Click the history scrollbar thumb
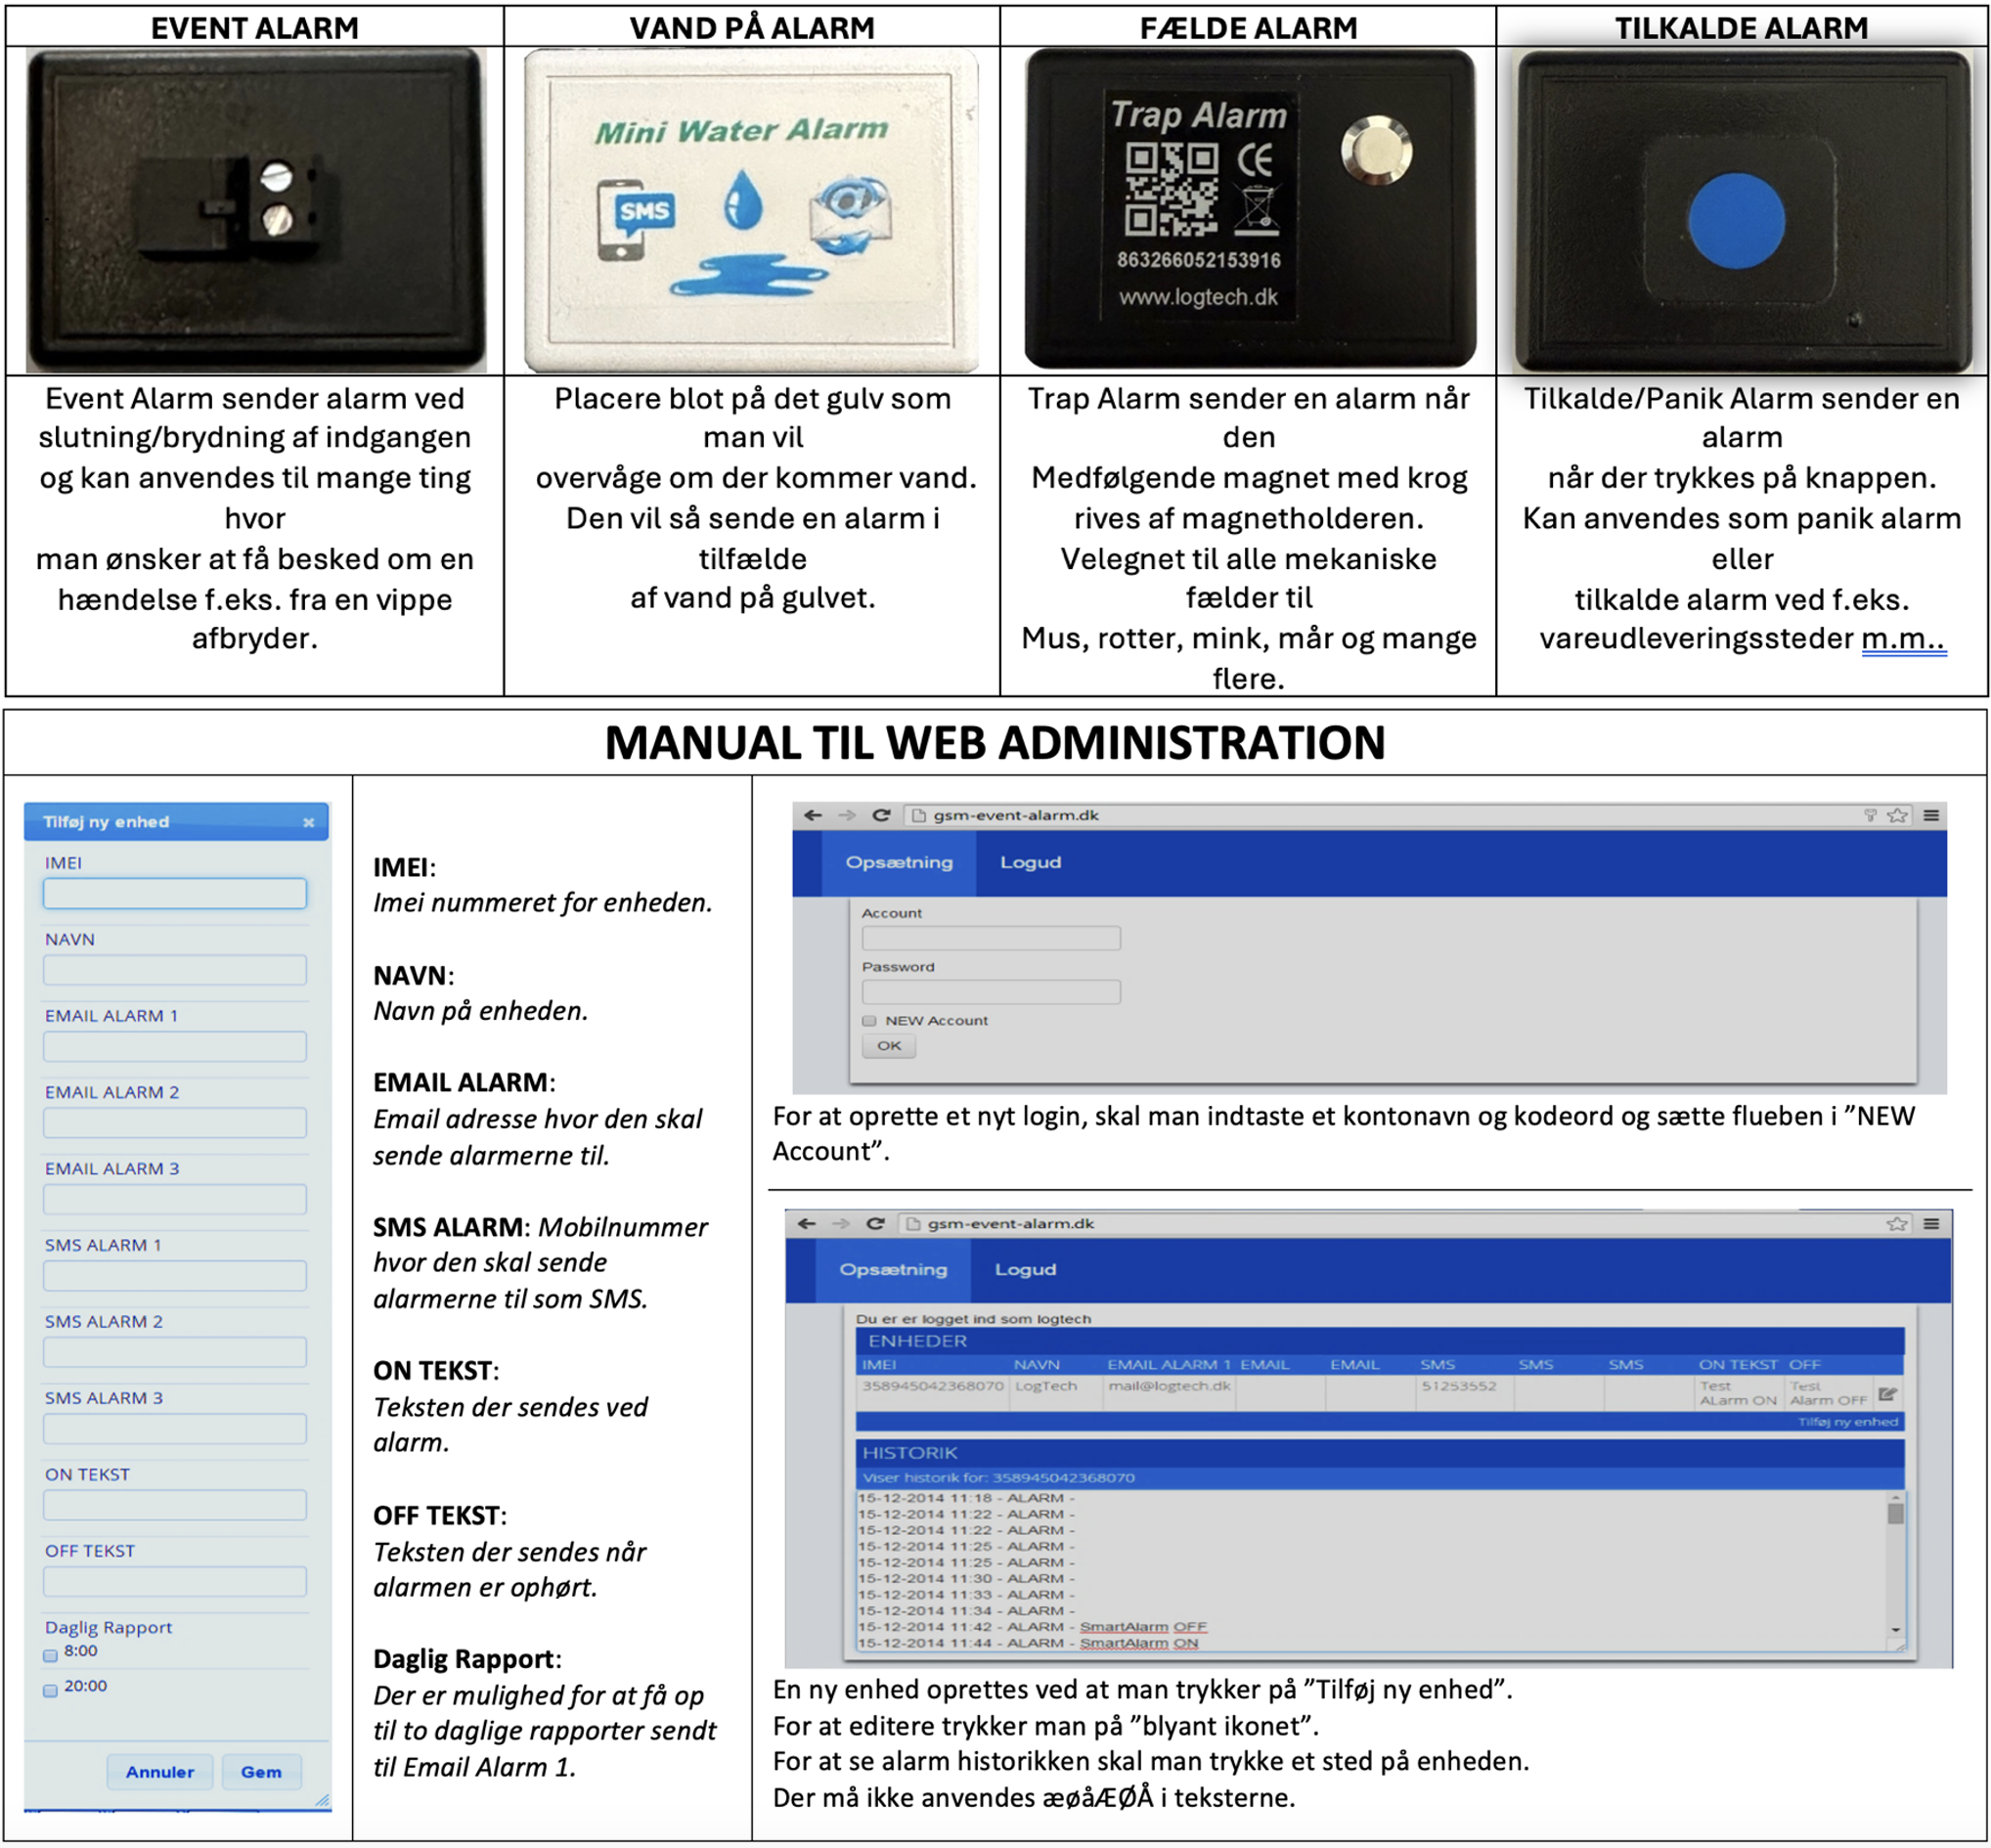 [x=1895, y=1514]
